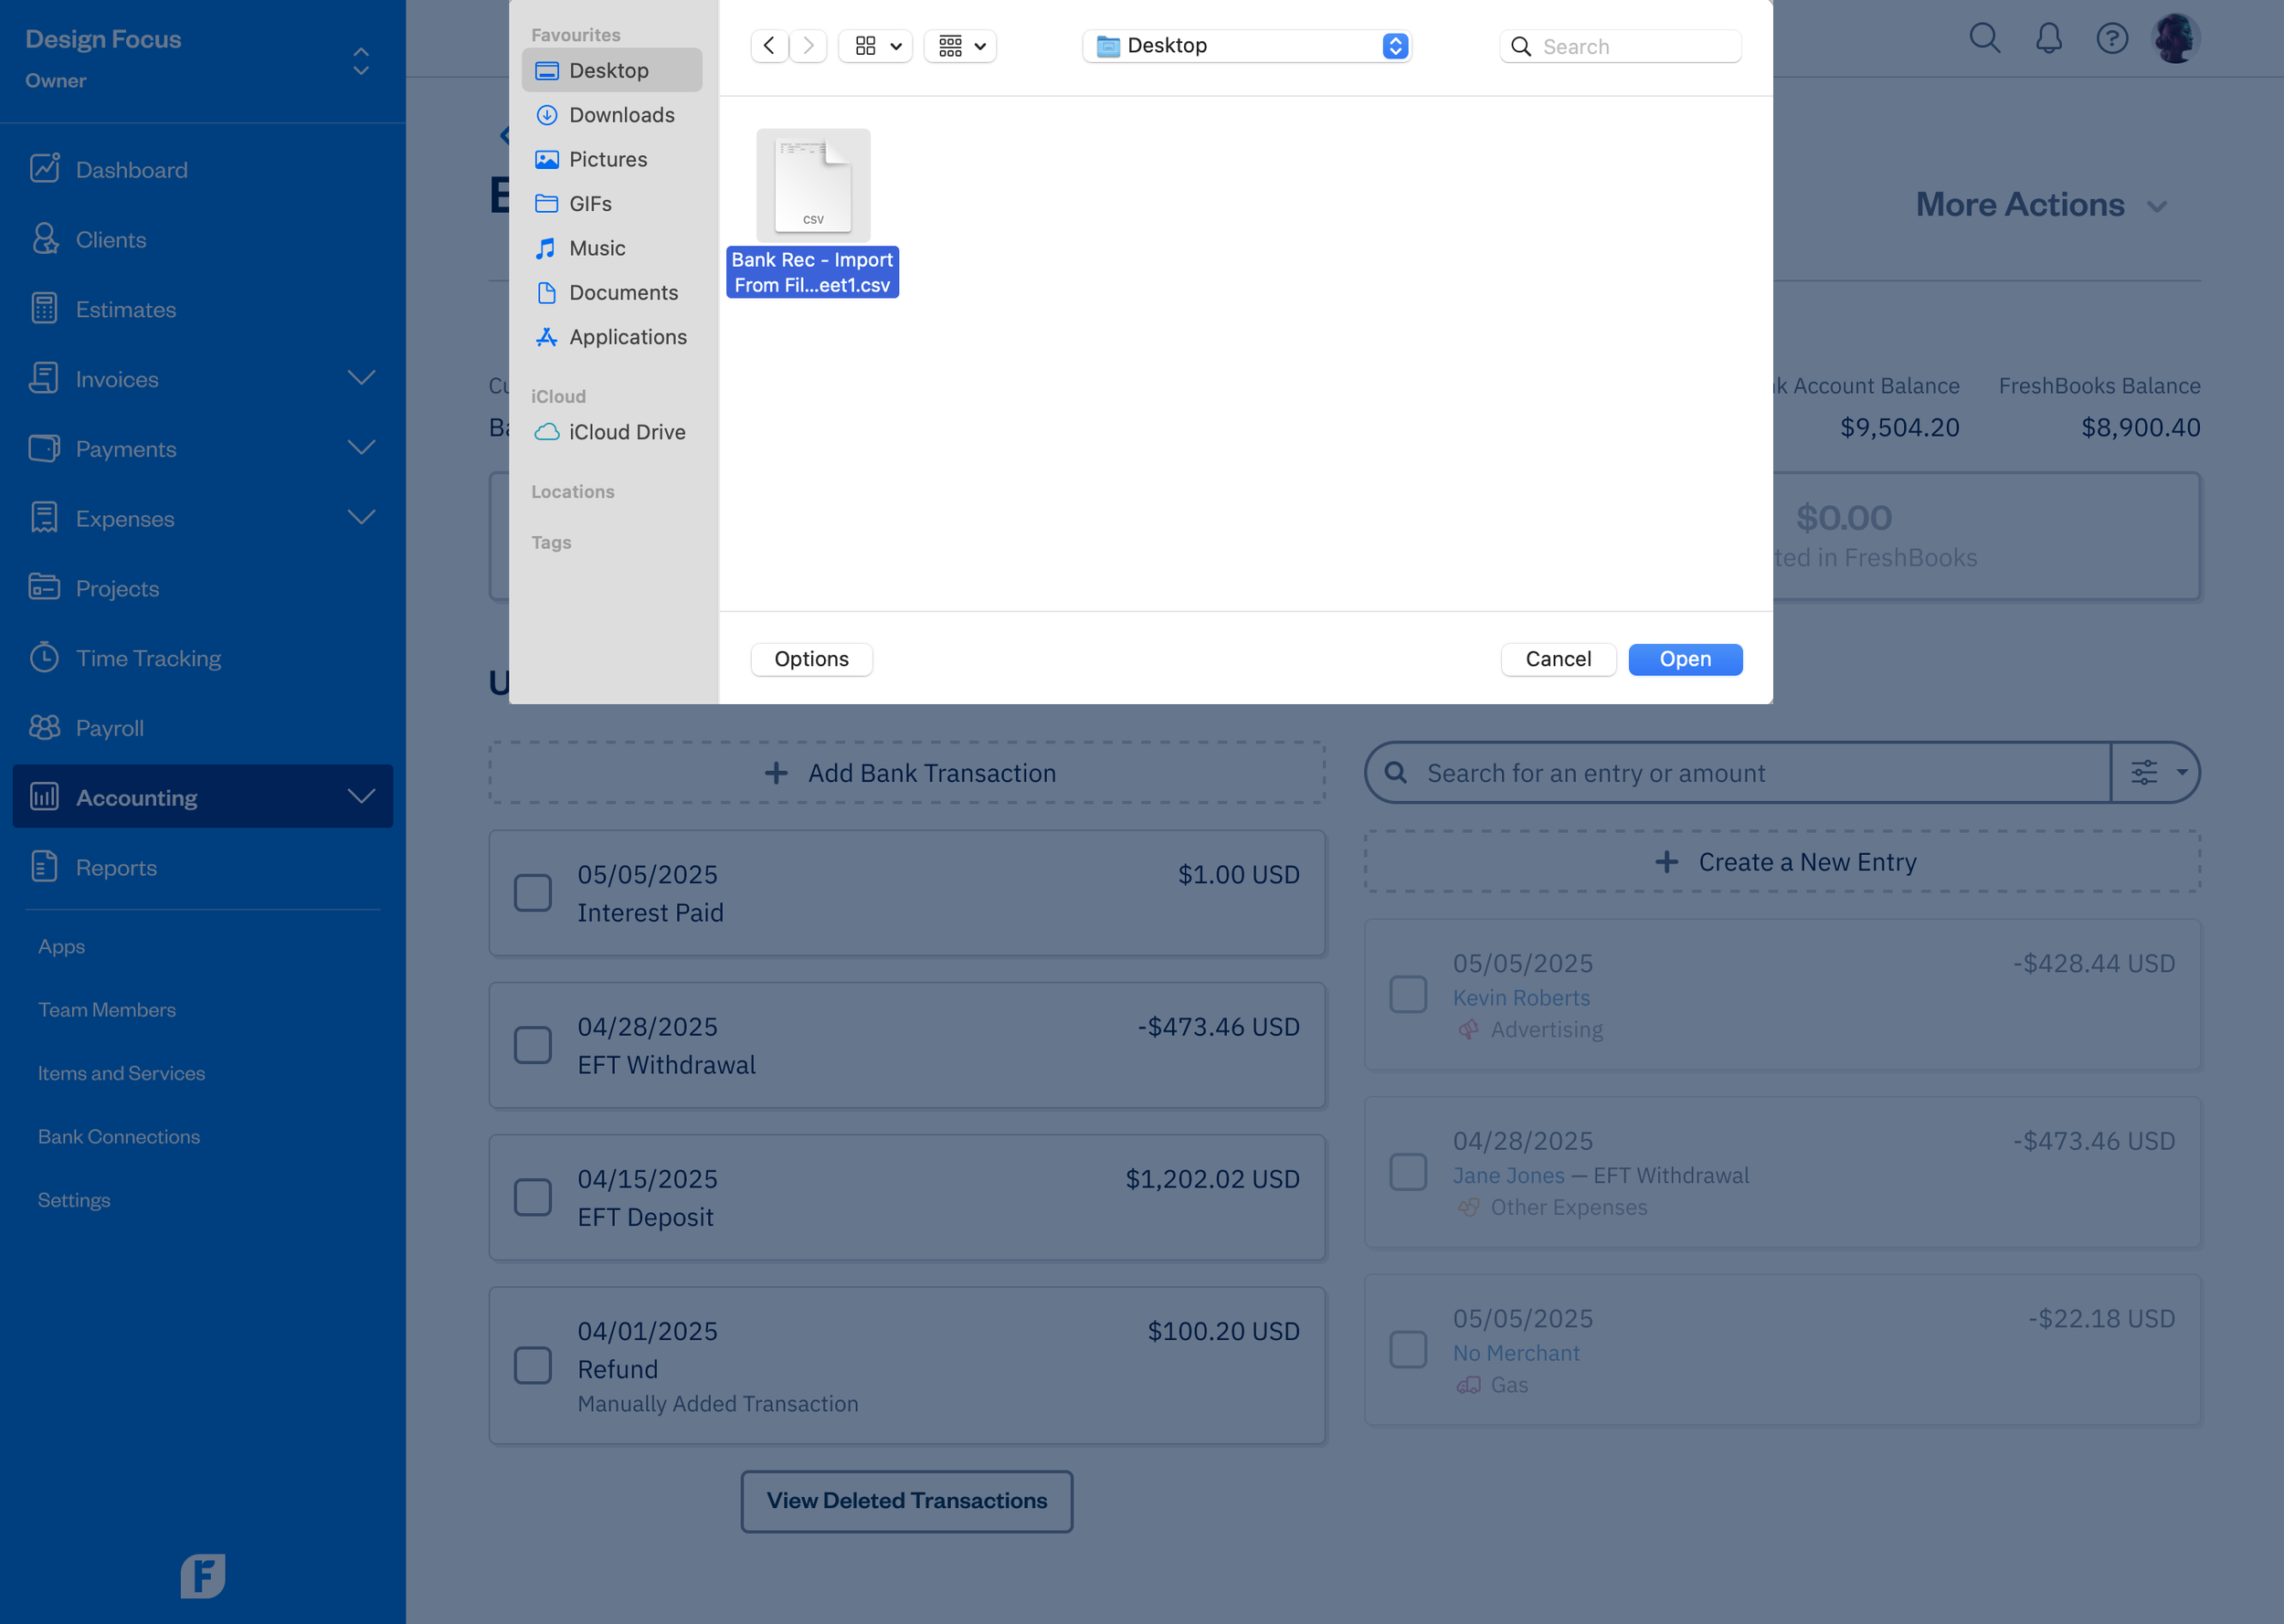
Task: Open the Payroll section icon
Action: [x=44, y=727]
